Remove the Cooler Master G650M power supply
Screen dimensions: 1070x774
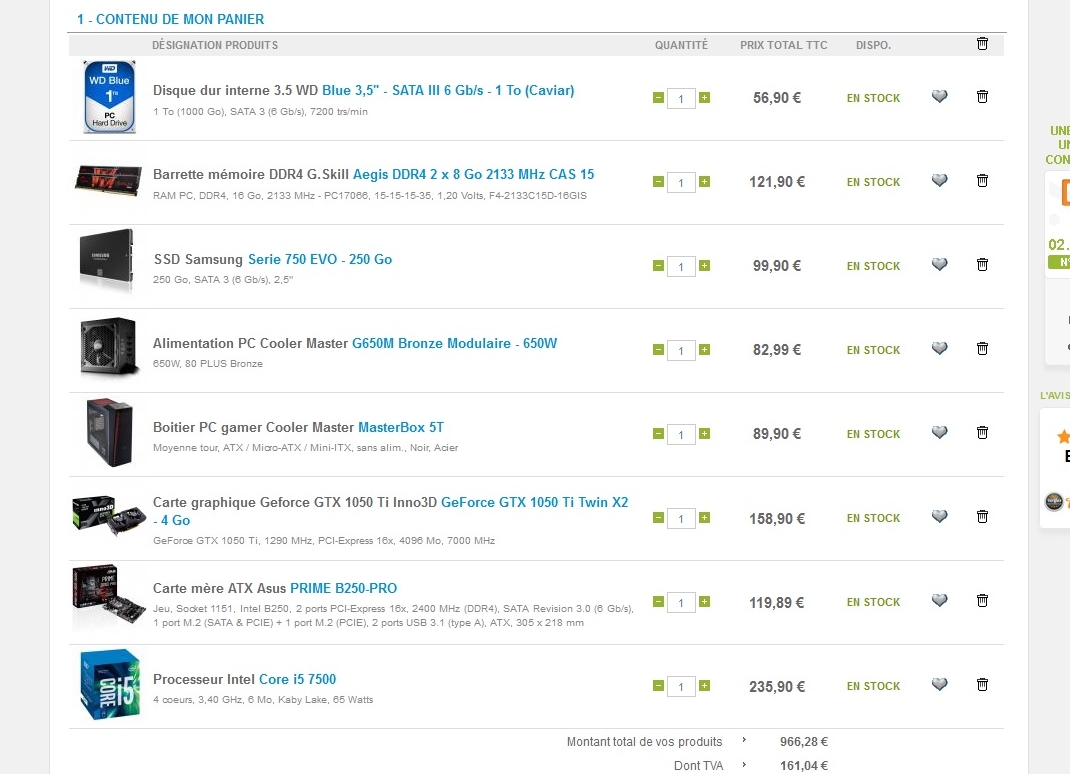982,348
